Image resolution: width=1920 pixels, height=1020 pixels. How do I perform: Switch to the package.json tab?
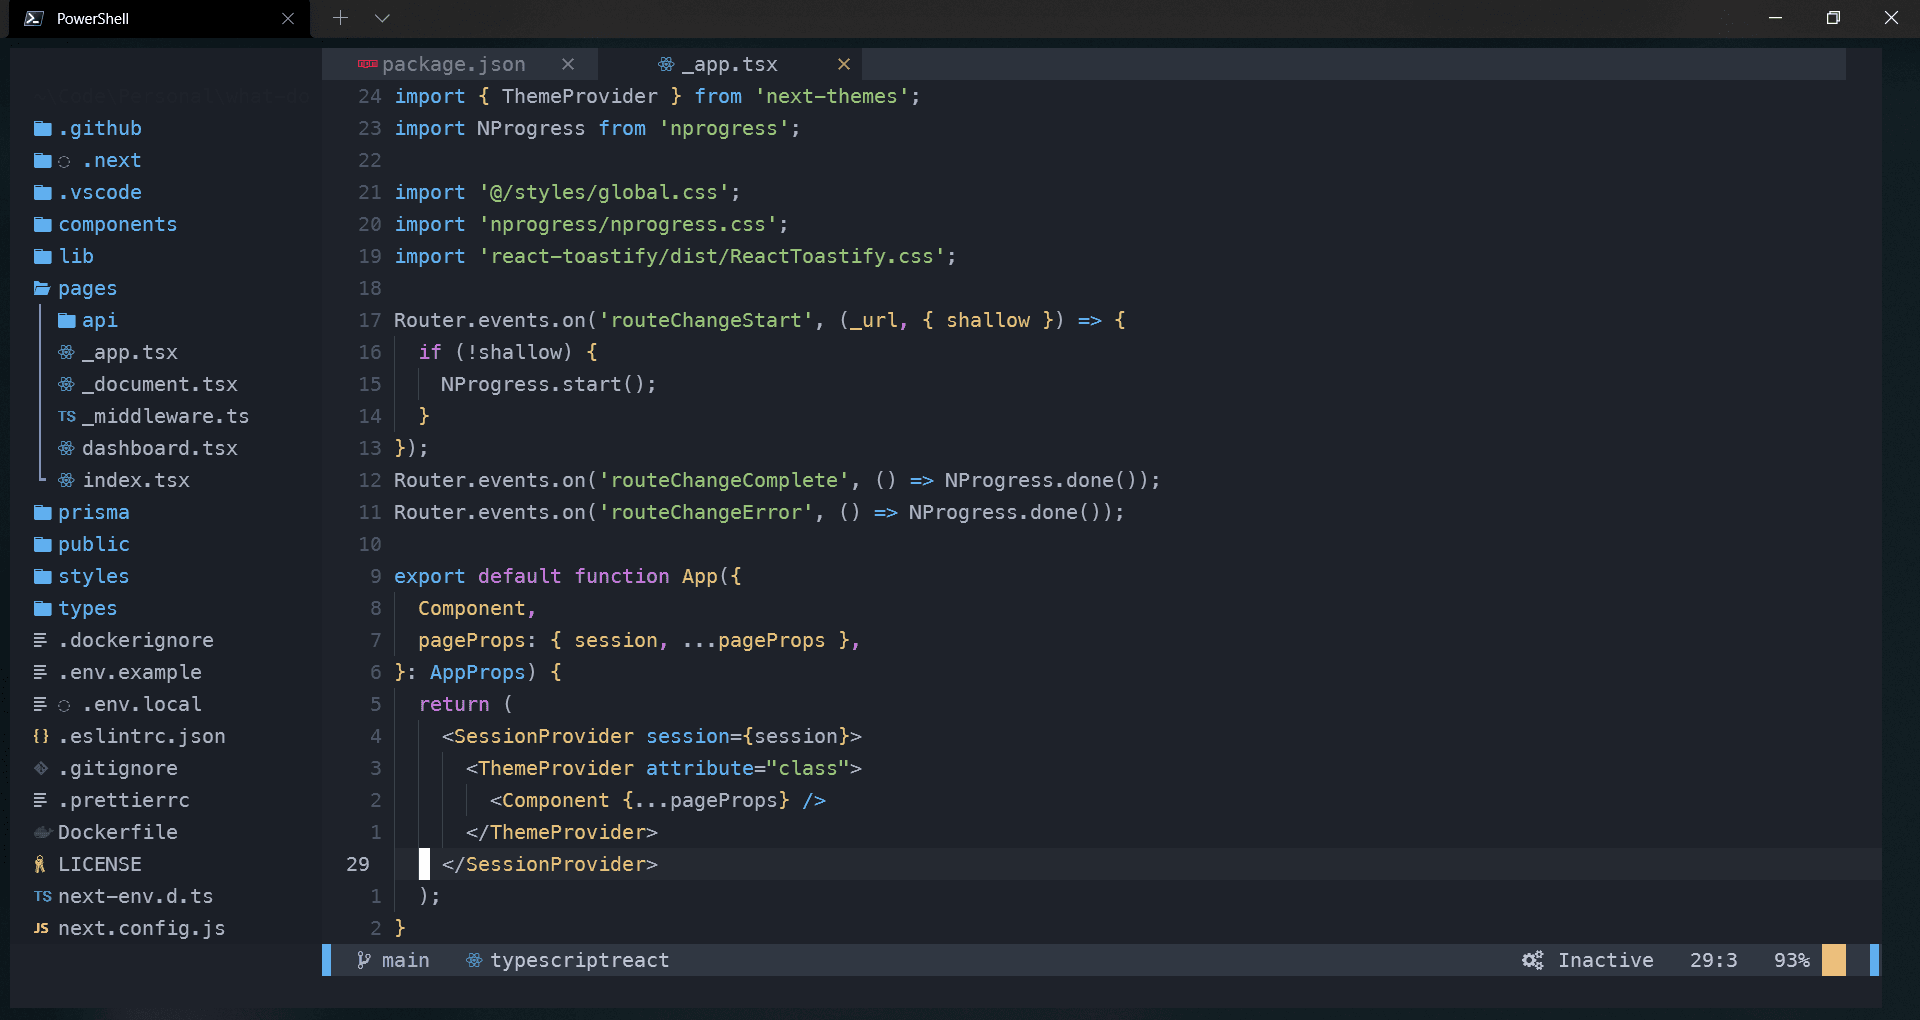click(x=453, y=64)
